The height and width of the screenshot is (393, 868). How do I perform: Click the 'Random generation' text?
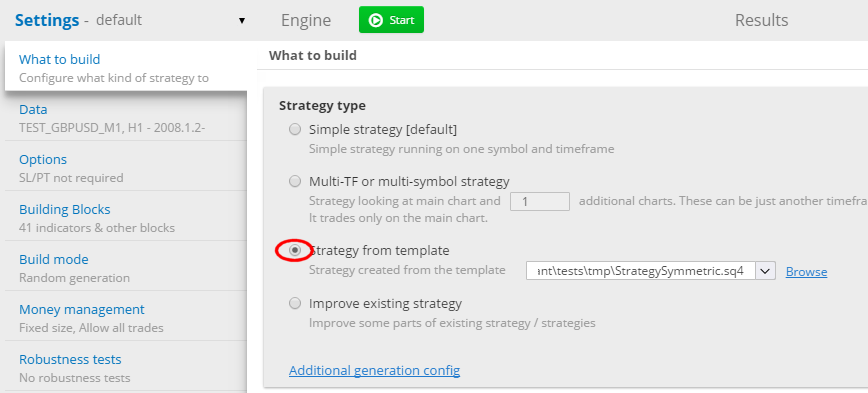(x=74, y=278)
